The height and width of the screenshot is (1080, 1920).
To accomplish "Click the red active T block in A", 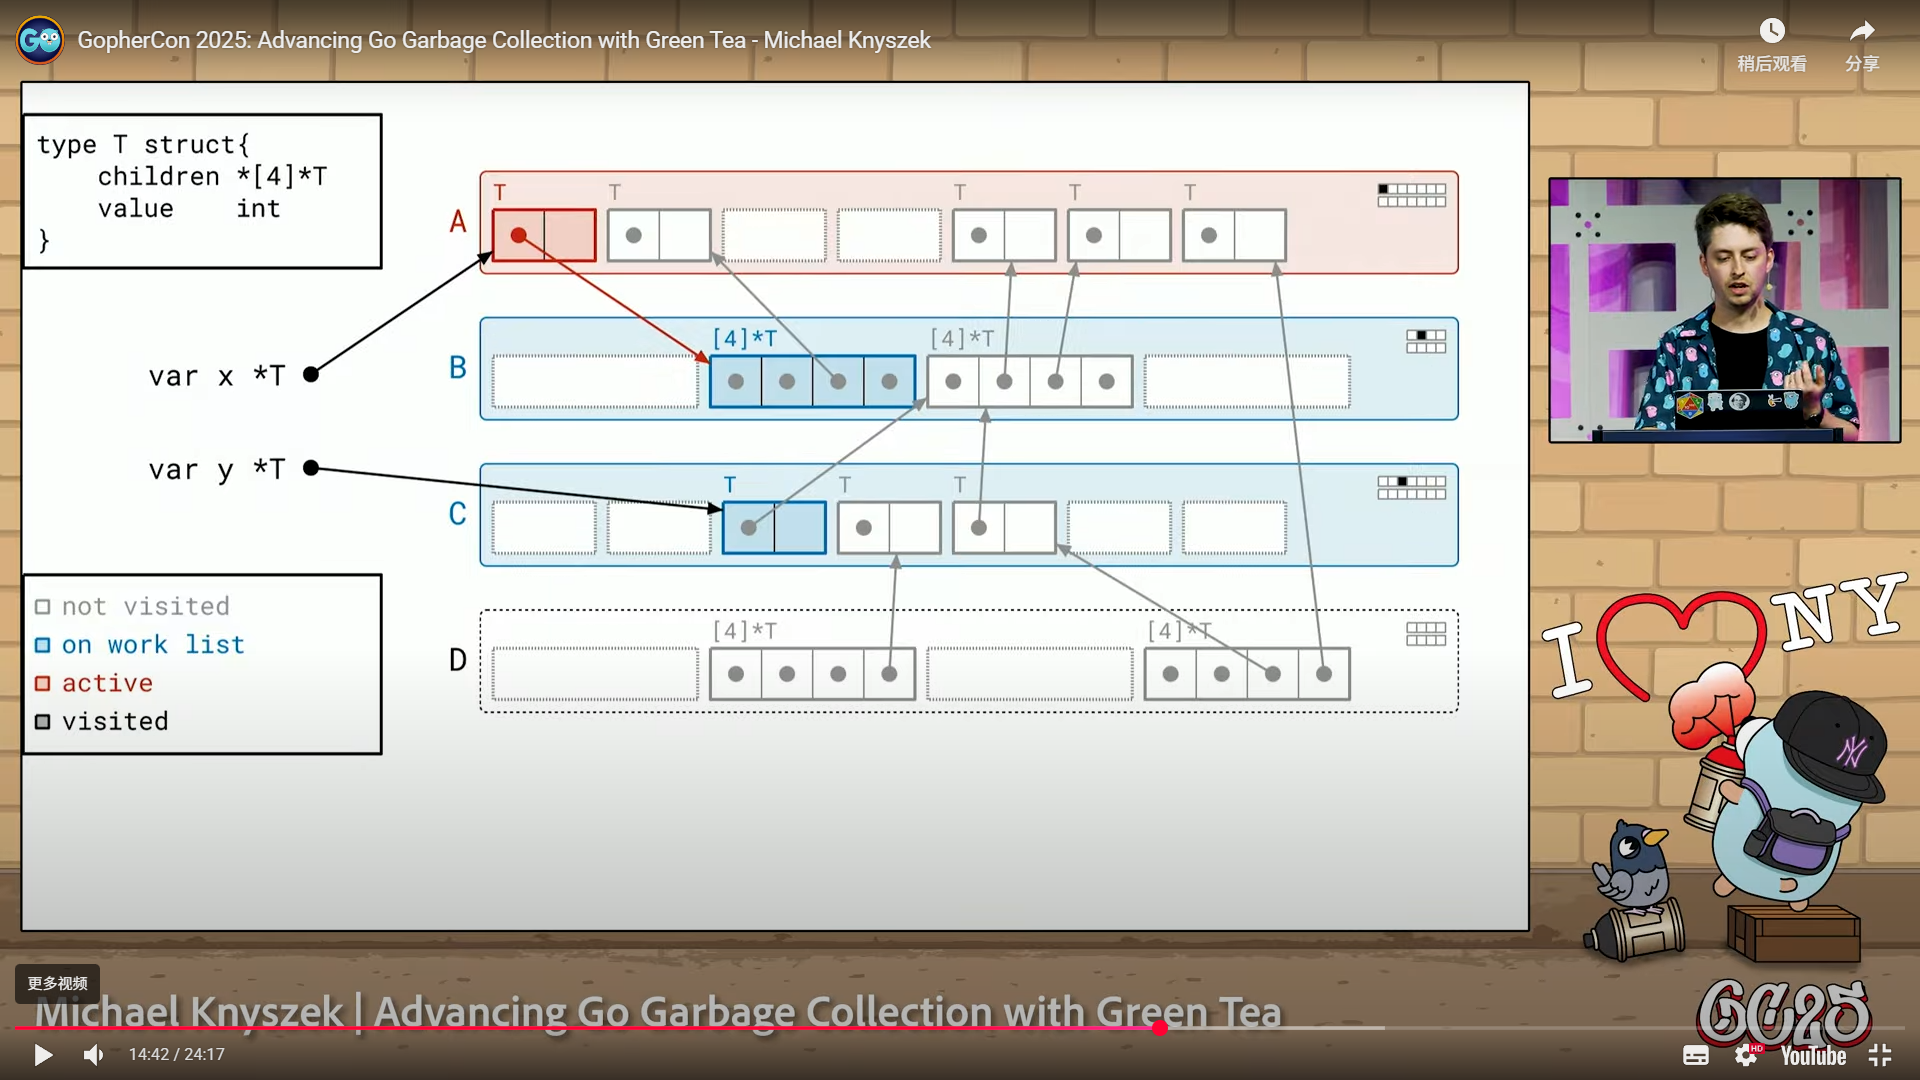I will coord(544,235).
